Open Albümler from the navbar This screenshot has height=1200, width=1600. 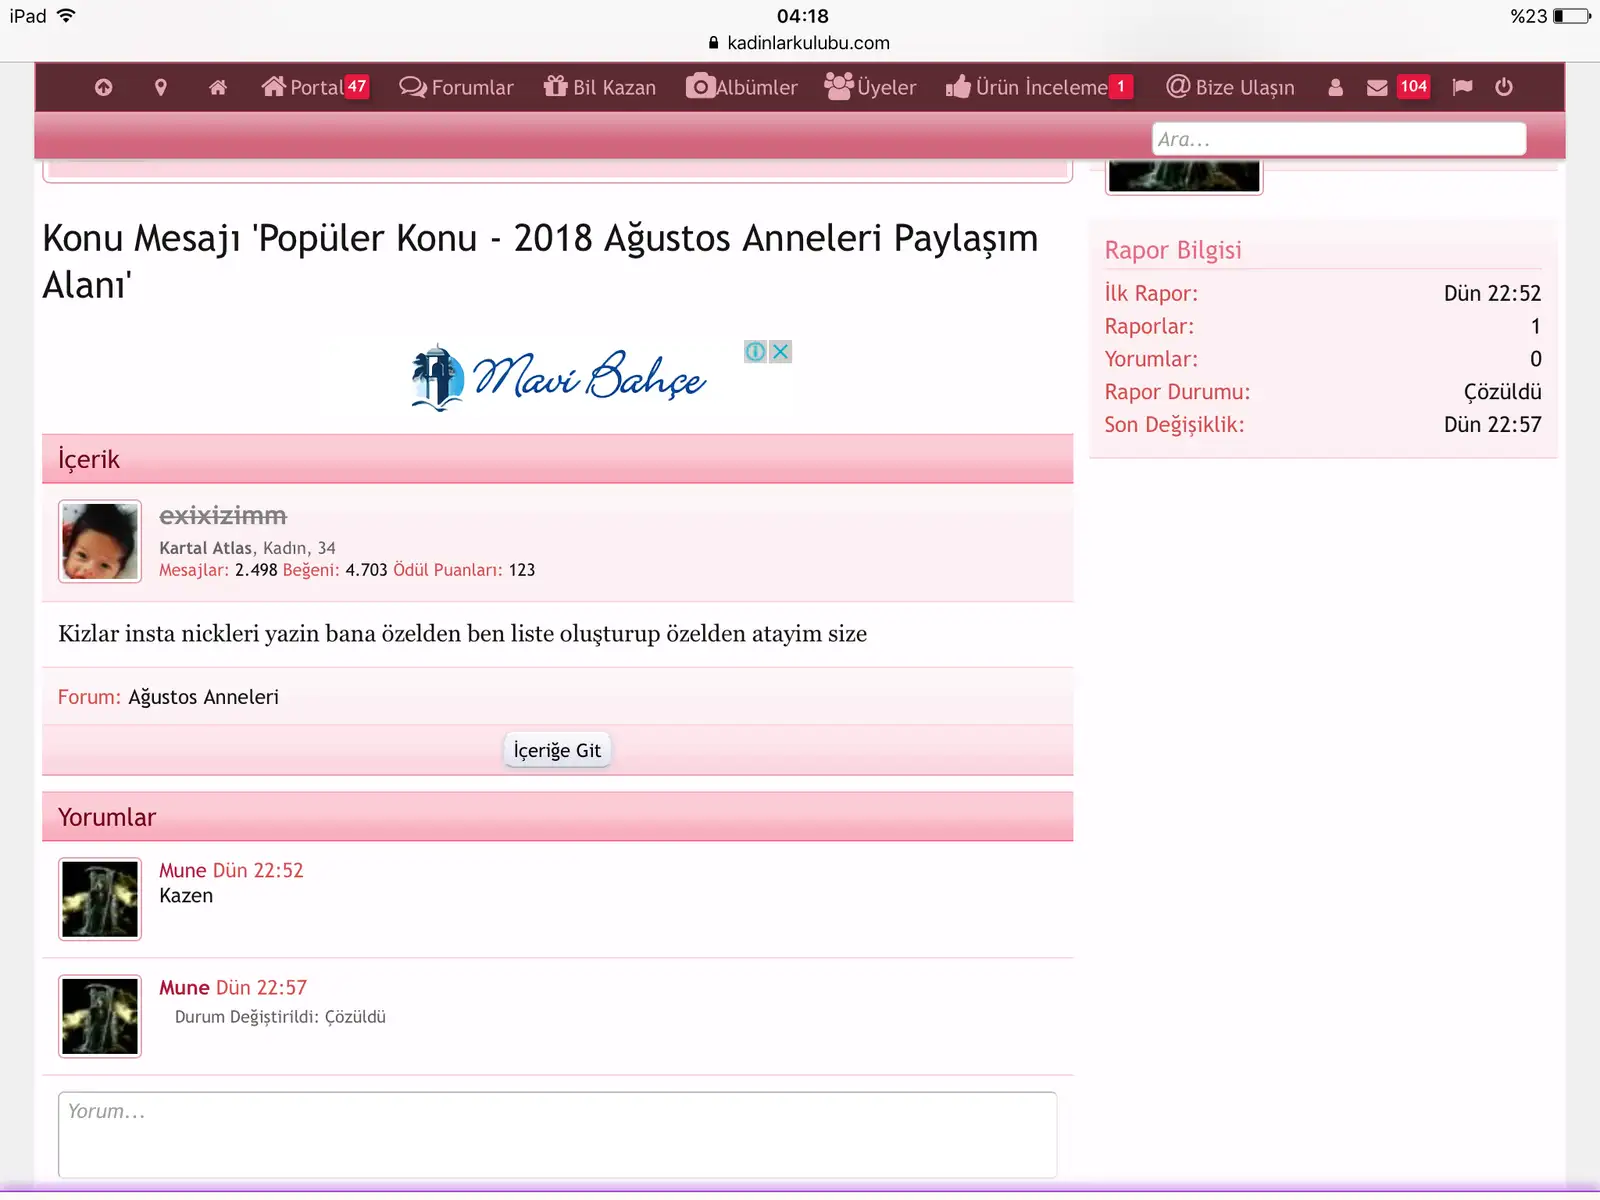[742, 88]
